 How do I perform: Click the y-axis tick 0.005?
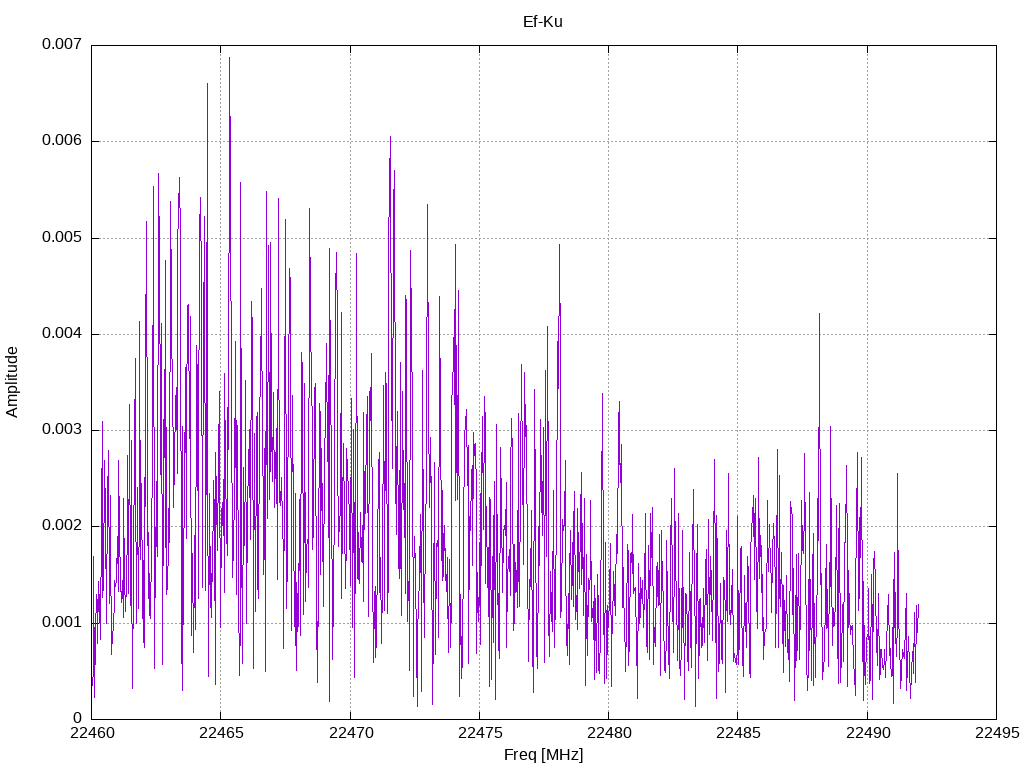coord(62,237)
